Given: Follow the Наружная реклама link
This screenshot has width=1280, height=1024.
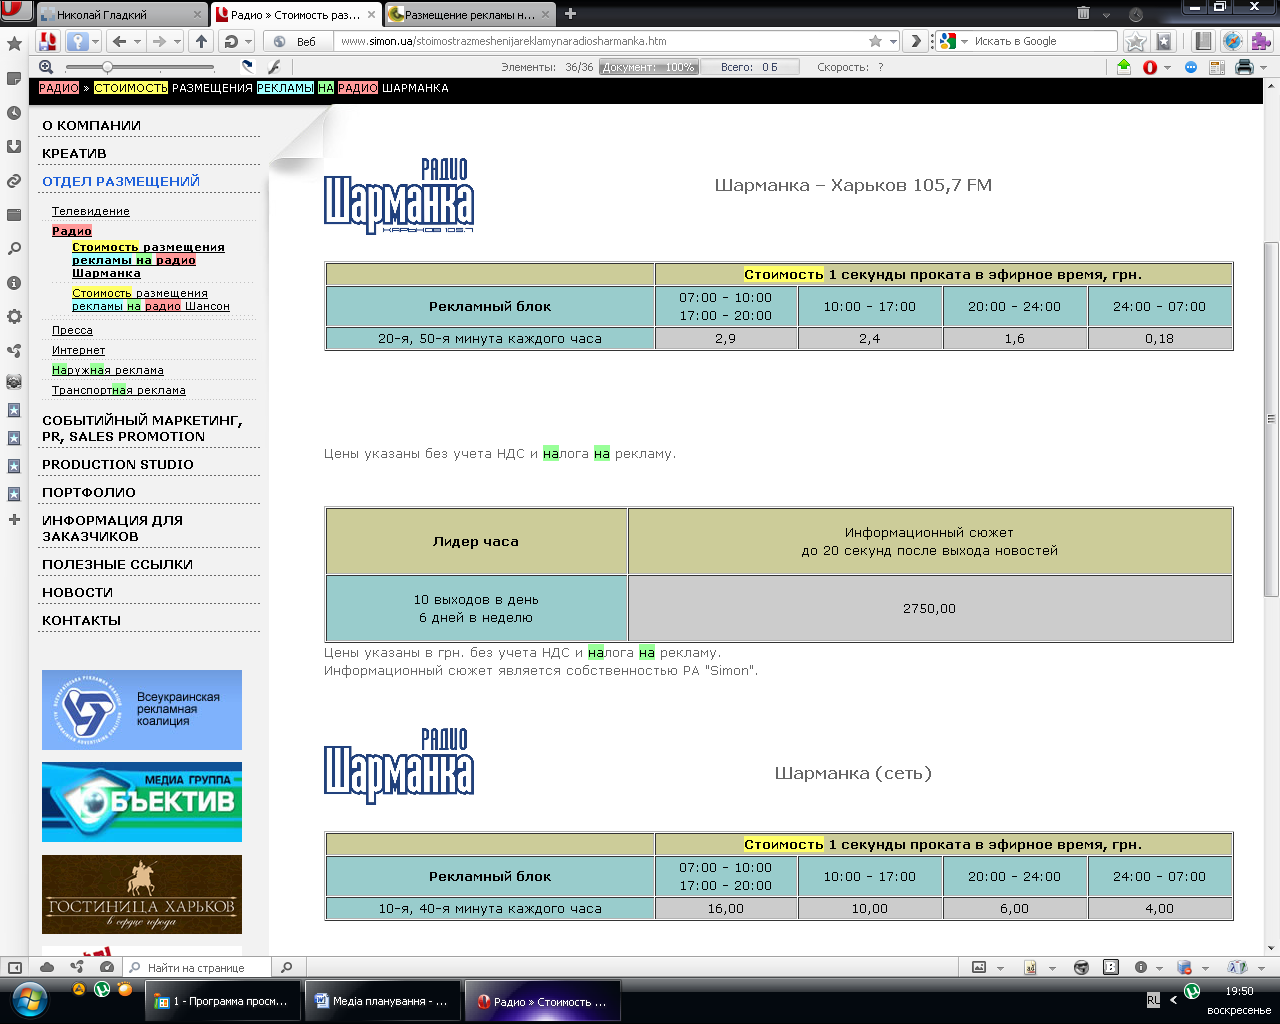Looking at the screenshot, I should coord(108,370).
